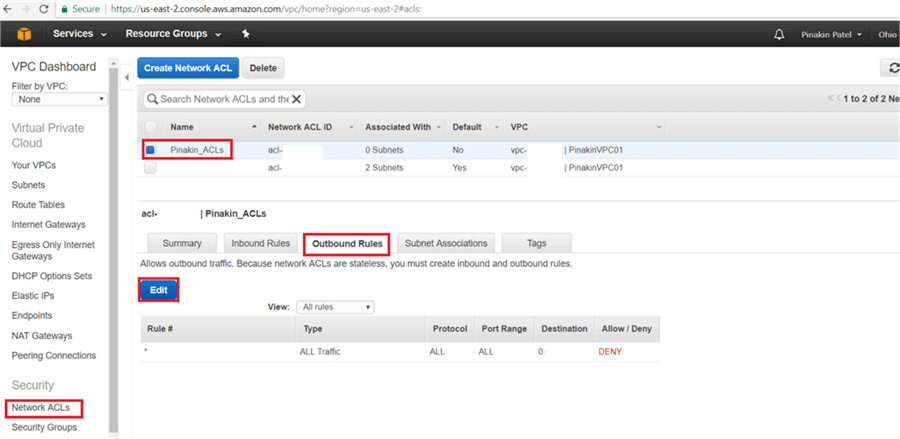
Task: Click the Allow / Deny column header
Action: pyautogui.click(x=627, y=329)
